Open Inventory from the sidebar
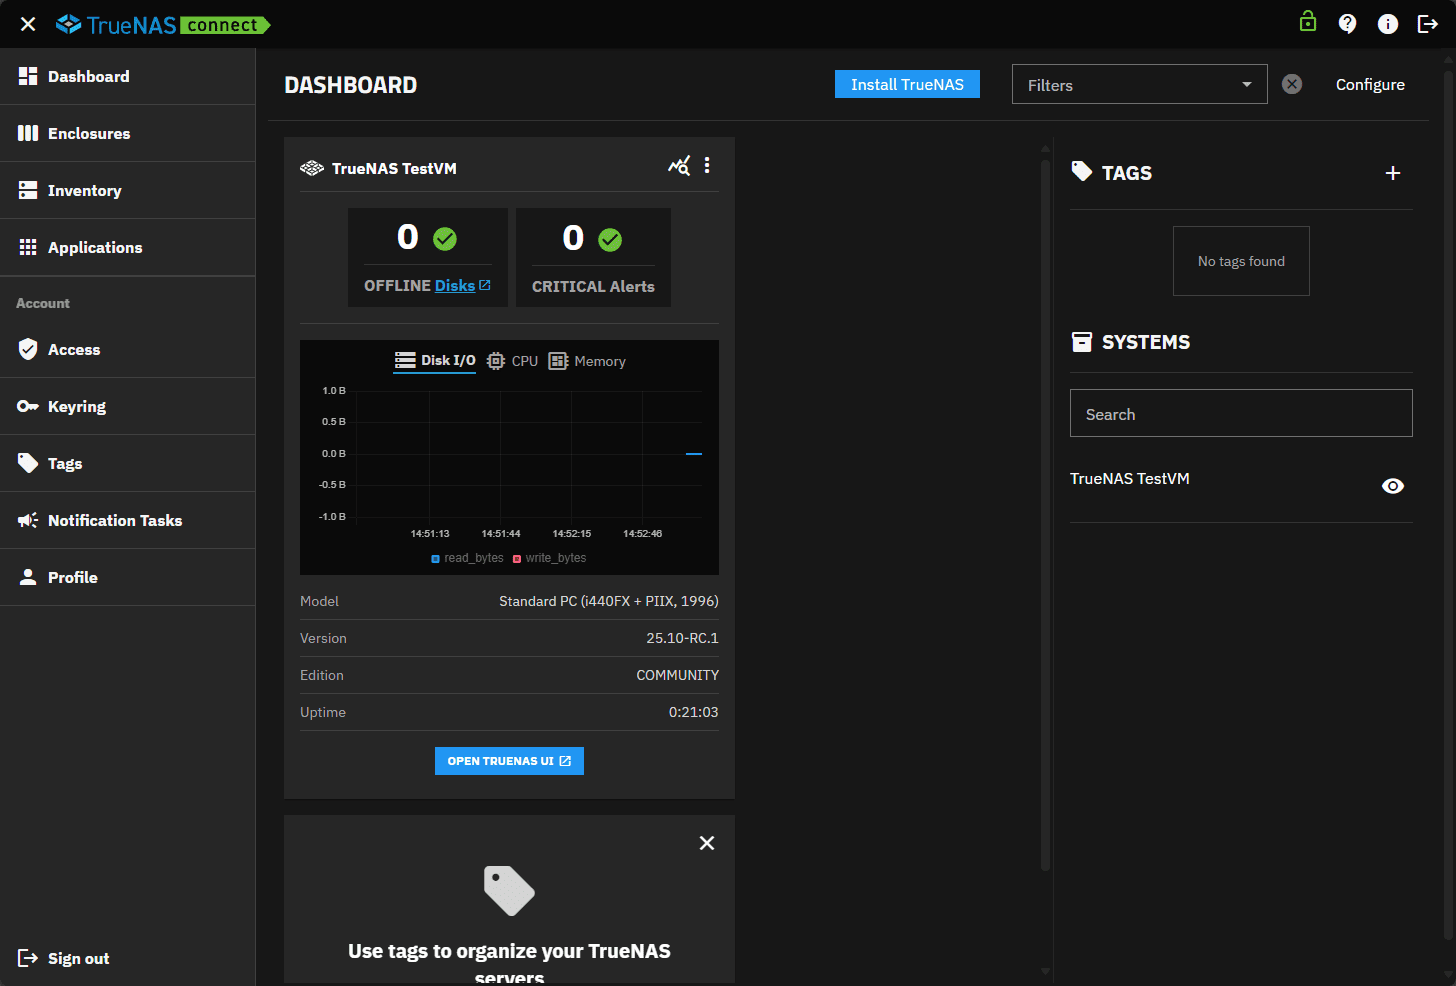Image resolution: width=1456 pixels, height=986 pixels. [128, 190]
